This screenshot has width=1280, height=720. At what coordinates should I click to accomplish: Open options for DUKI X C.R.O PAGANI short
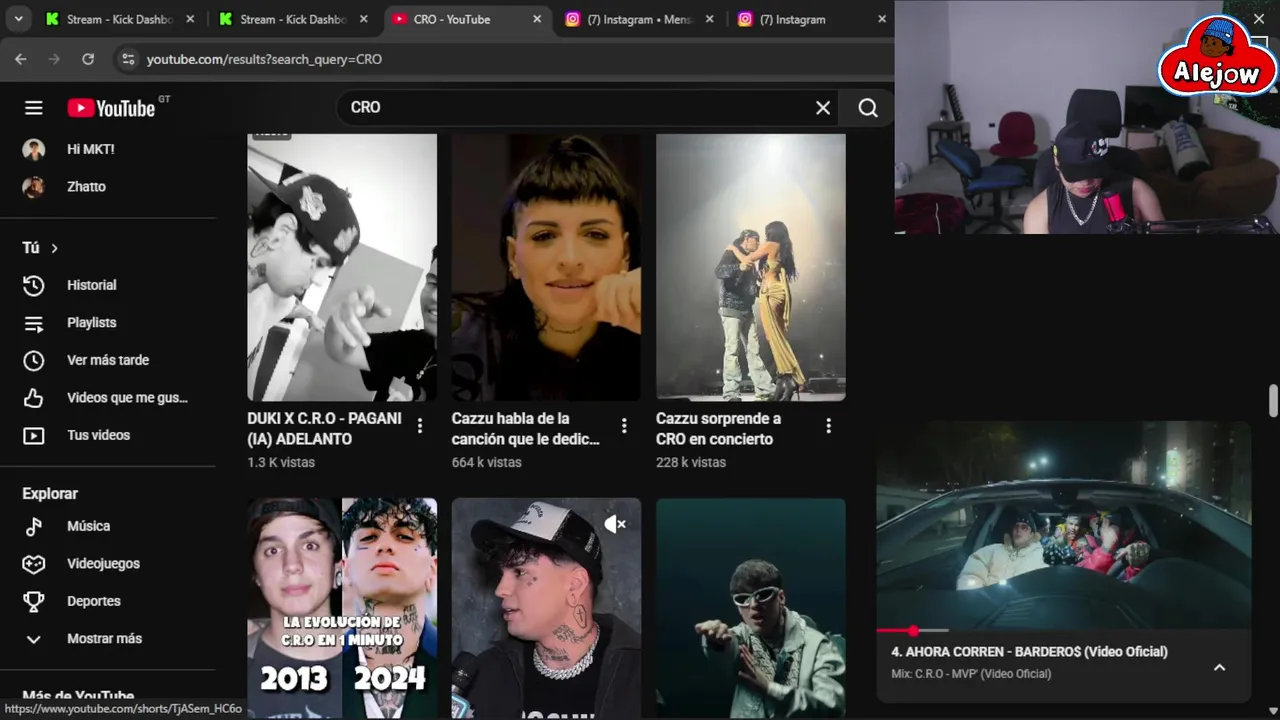[x=420, y=426]
